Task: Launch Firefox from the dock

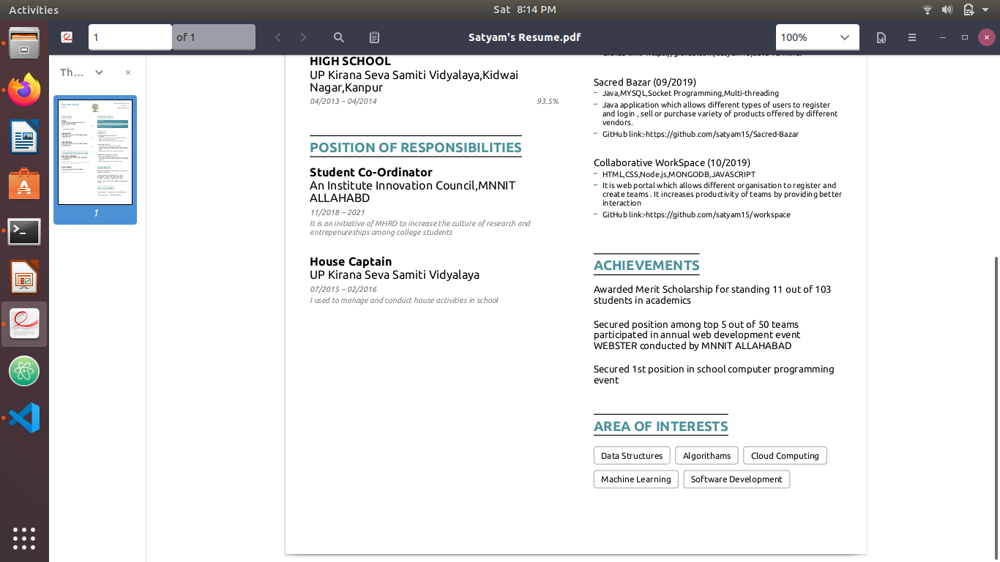Action: (x=24, y=90)
